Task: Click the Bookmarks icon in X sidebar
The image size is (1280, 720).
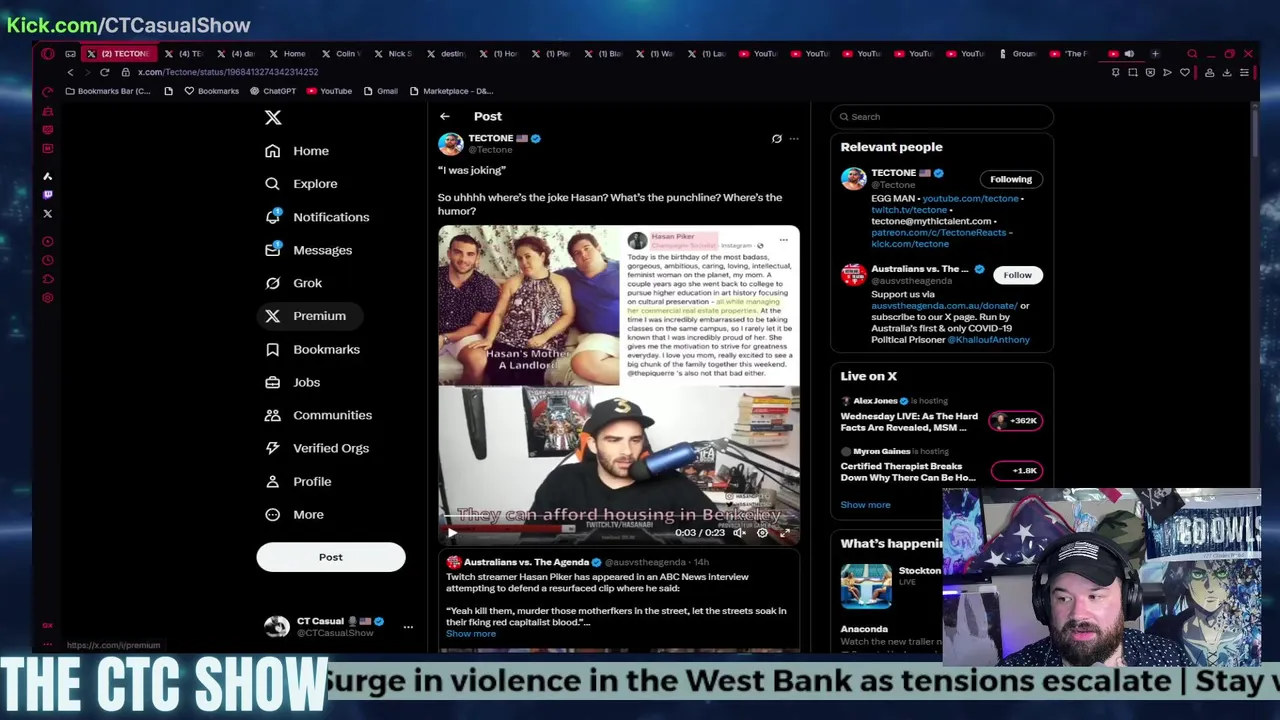Action: tap(272, 349)
